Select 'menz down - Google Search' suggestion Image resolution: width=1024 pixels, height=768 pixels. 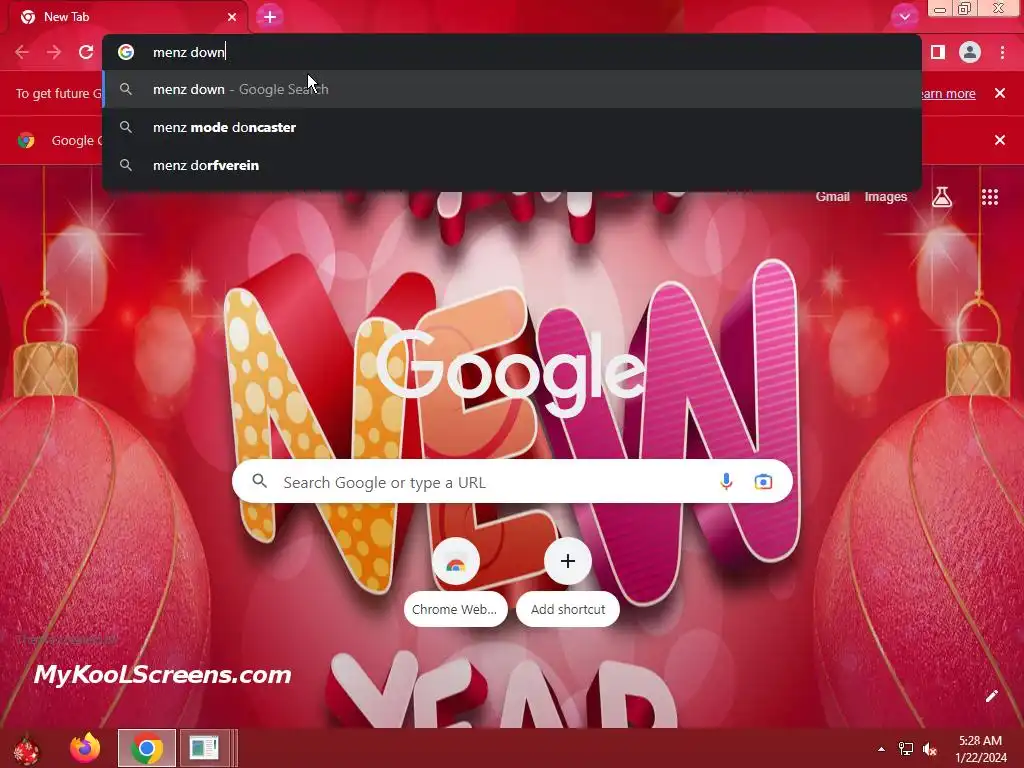tap(512, 89)
